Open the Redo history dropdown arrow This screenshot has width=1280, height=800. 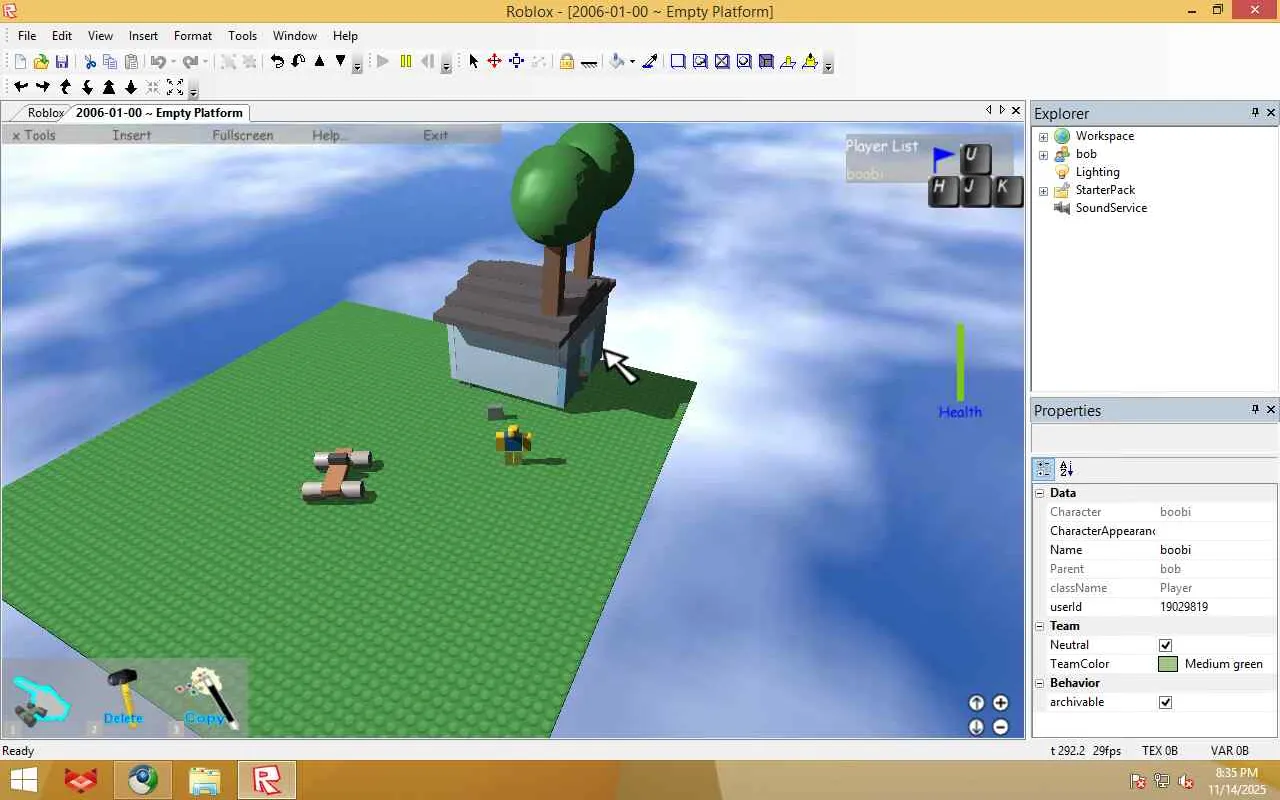click(204, 62)
